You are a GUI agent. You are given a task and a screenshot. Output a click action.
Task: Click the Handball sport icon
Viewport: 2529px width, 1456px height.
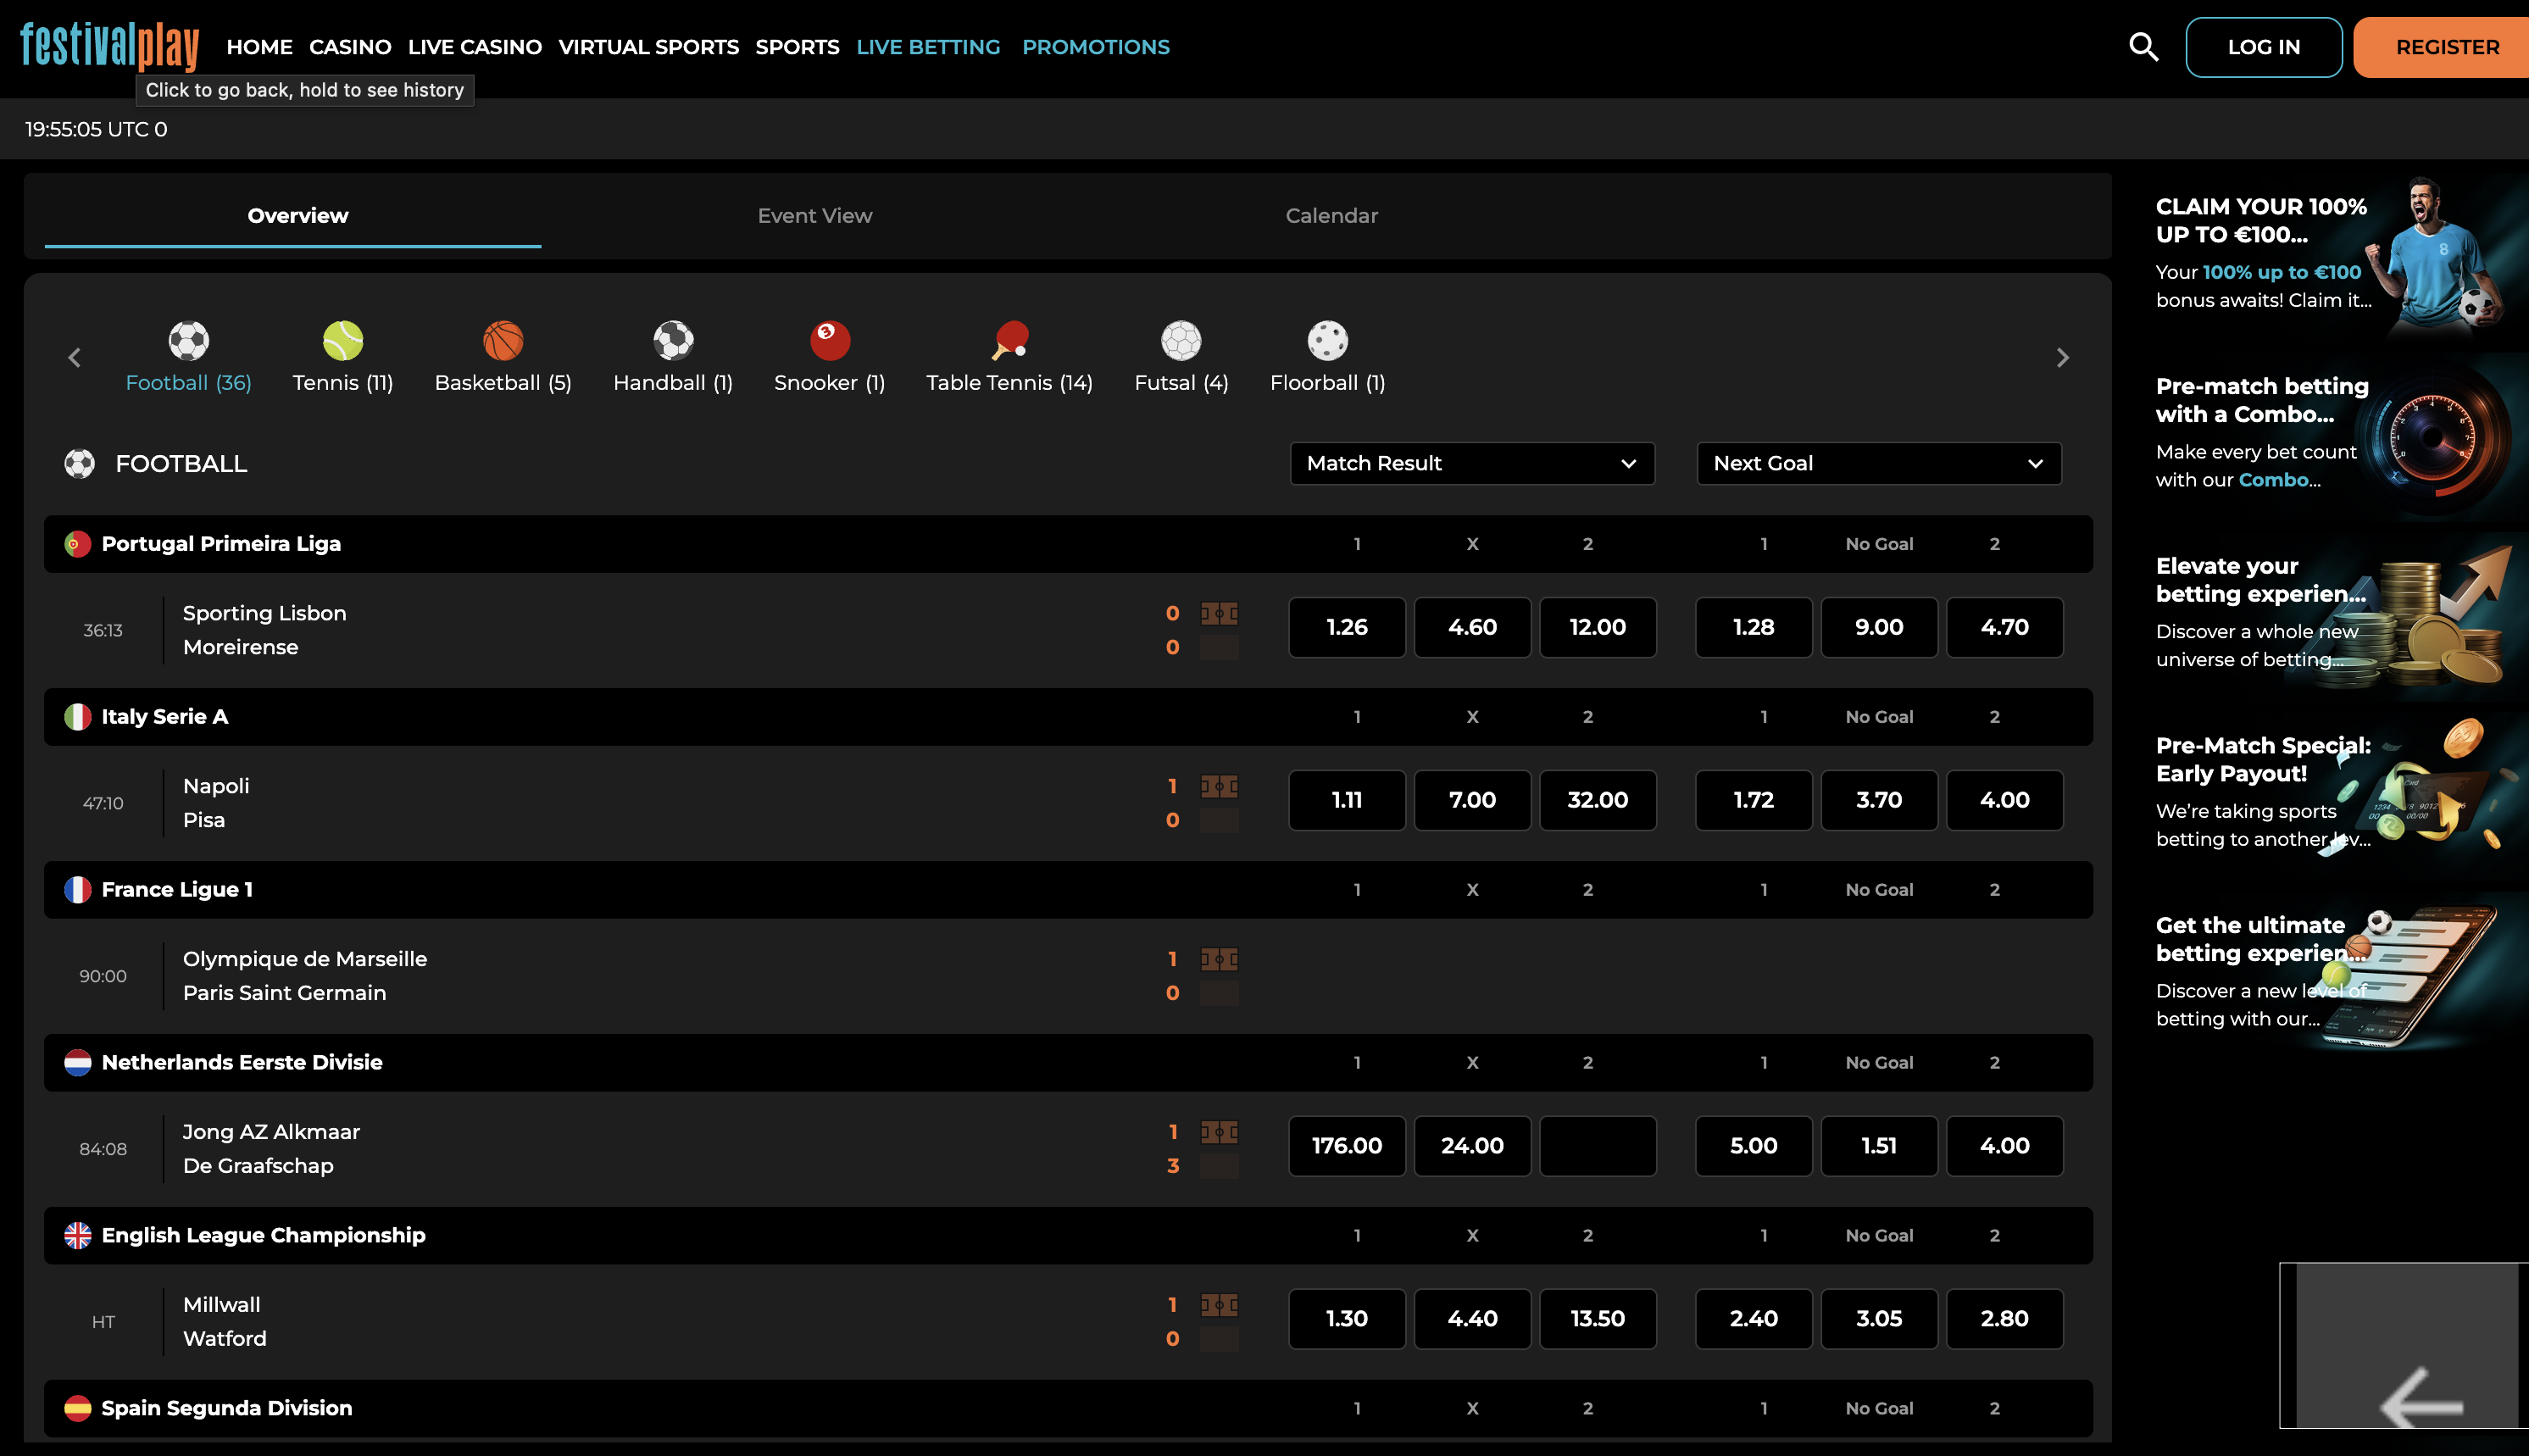(673, 341)
